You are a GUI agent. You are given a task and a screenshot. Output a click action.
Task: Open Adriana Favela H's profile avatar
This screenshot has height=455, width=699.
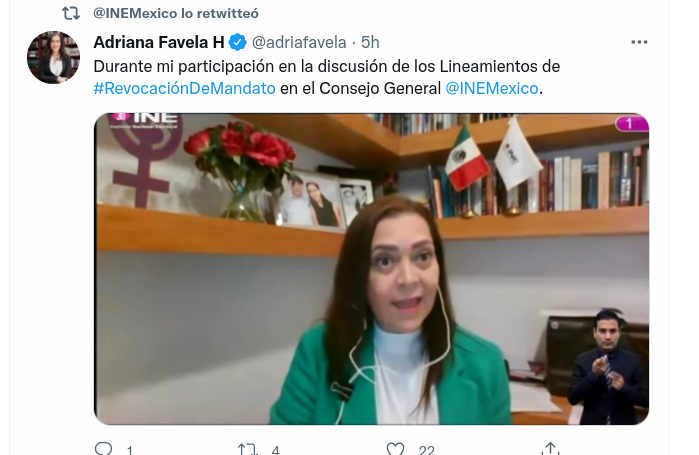click(x=53, y=57)
